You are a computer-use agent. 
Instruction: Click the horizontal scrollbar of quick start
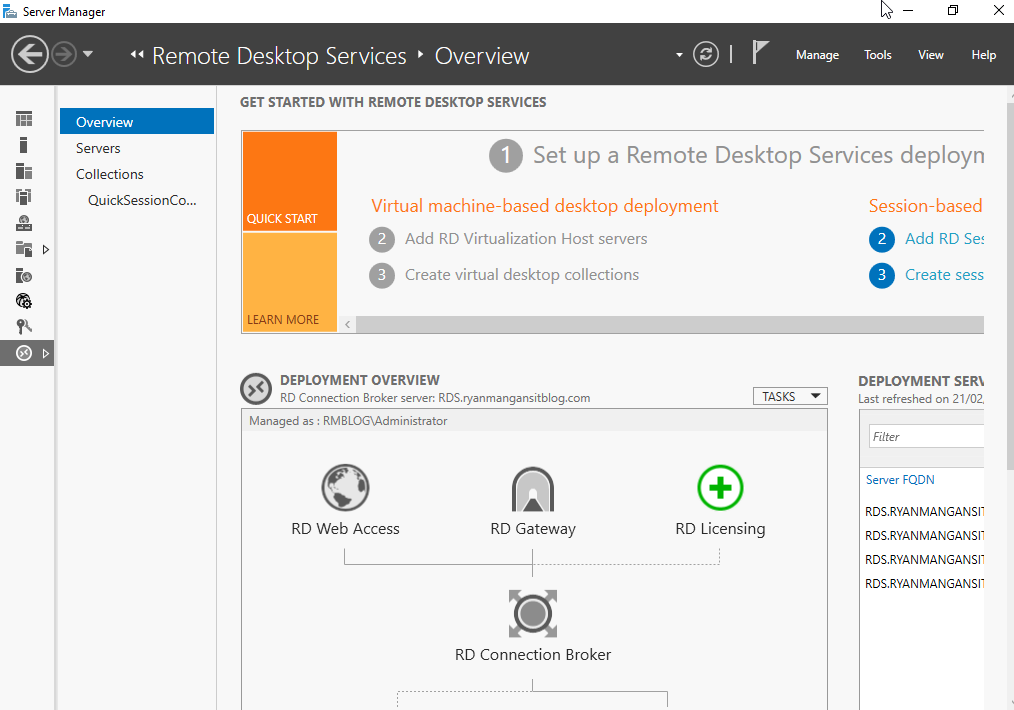click(670, 325)
